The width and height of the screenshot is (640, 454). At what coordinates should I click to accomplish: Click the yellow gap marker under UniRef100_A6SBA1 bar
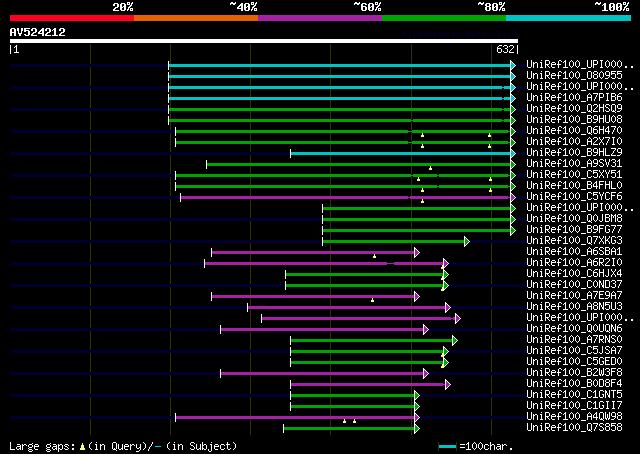pyautogui.click(x=374, y=256)
